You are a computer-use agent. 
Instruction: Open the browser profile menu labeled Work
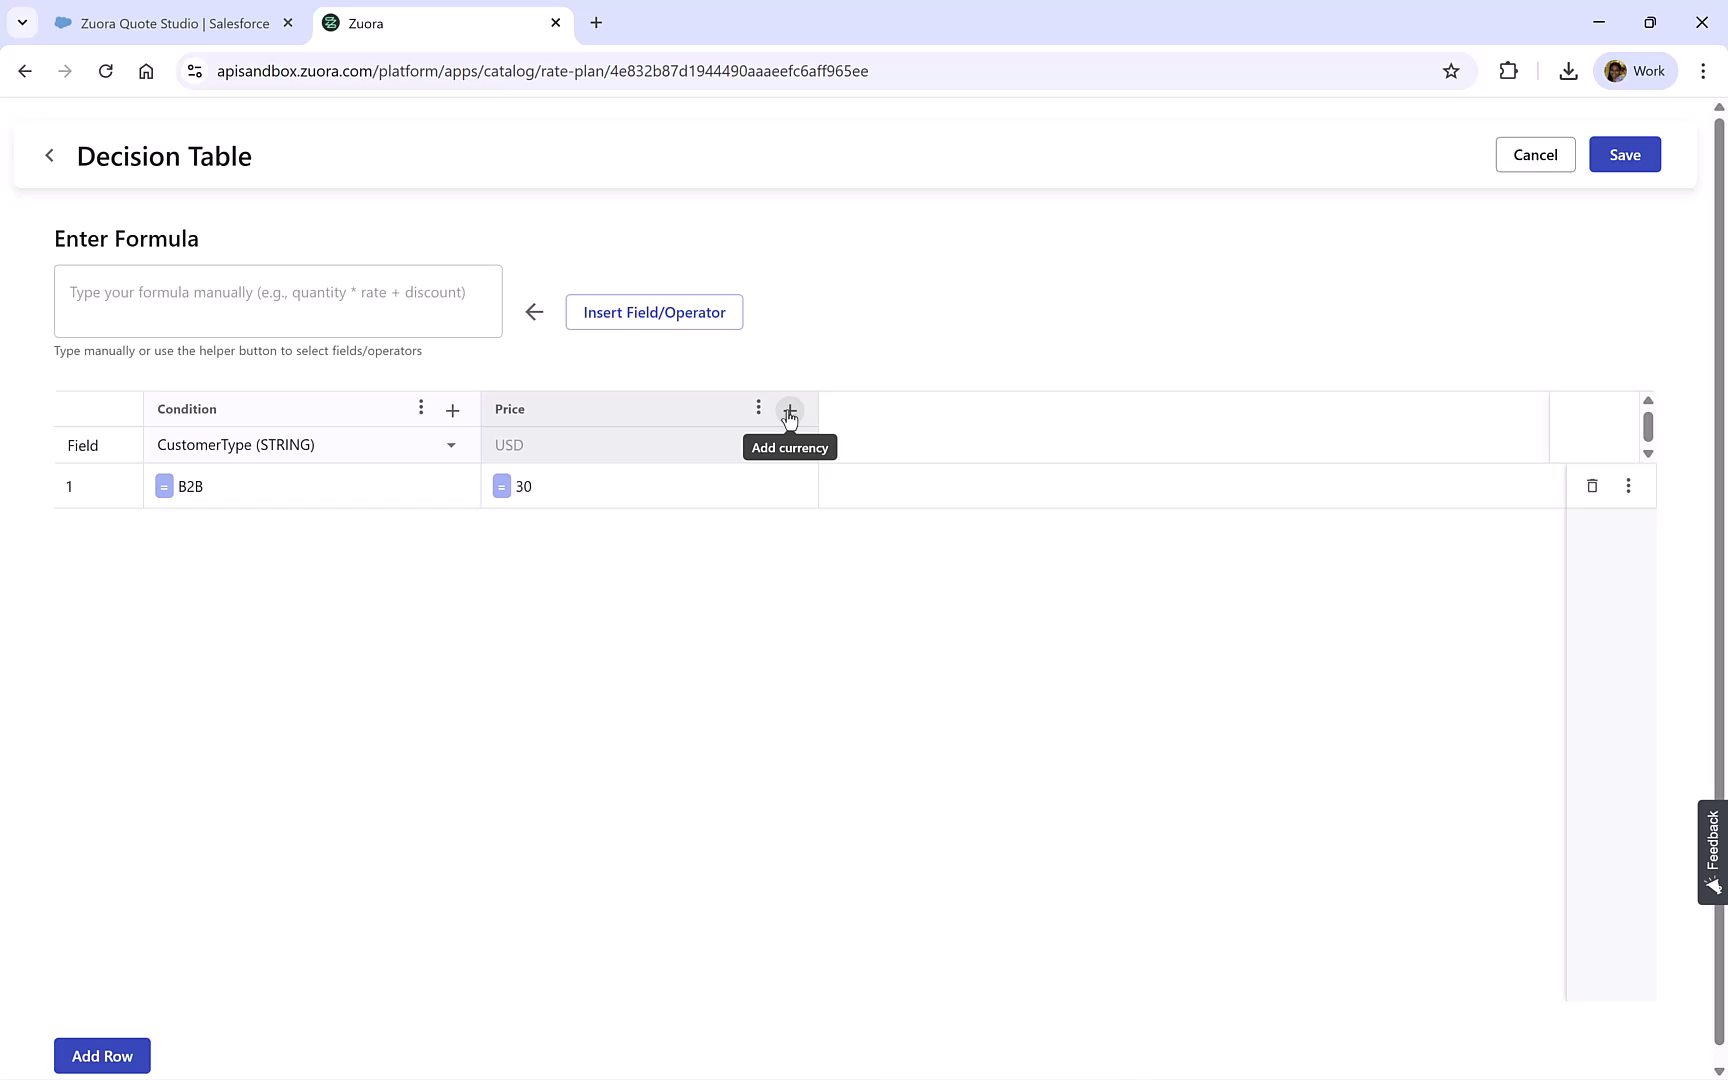point(1635,70)
